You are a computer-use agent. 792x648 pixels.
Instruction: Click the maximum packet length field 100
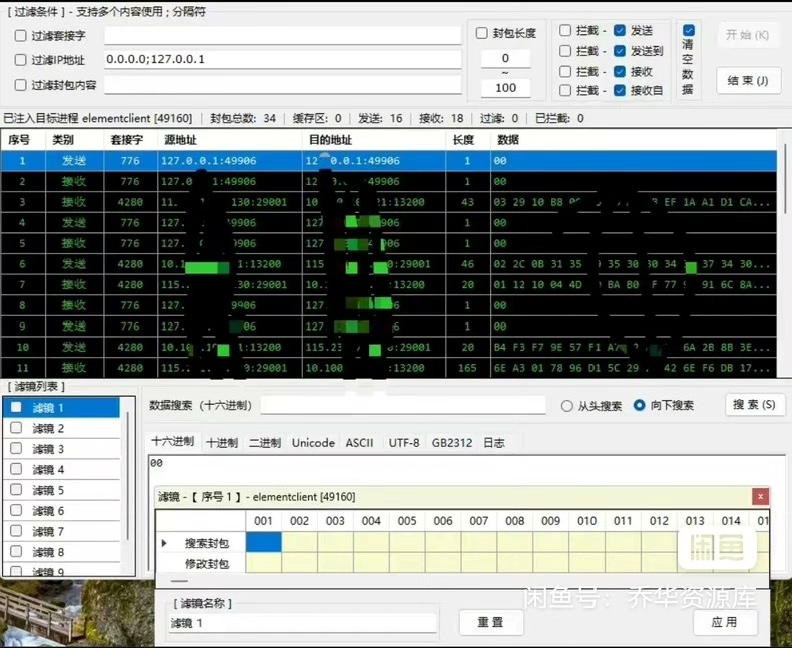pyautogui.click(x=505, y=88)
